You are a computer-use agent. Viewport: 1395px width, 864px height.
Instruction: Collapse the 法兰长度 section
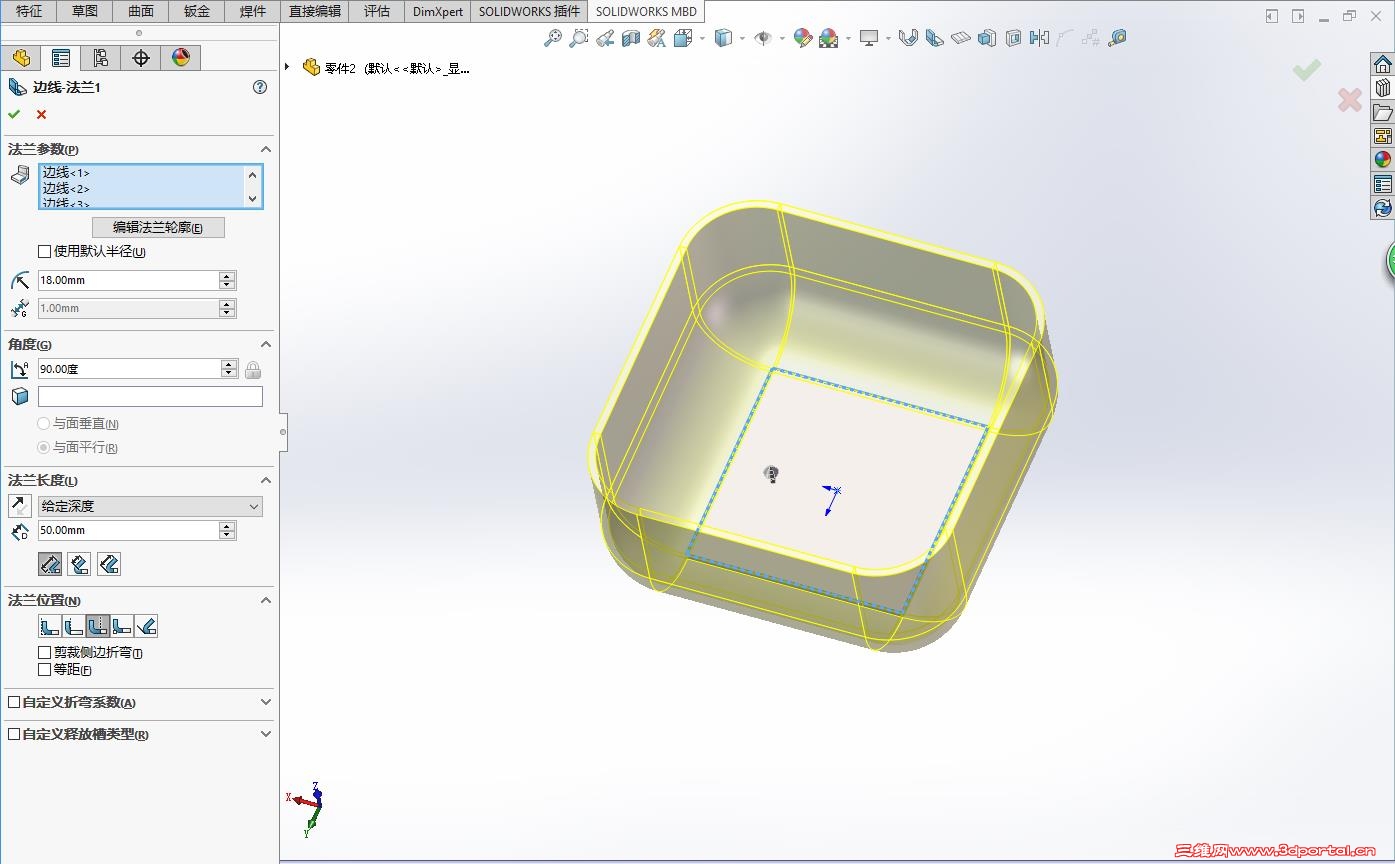point(266,481)
